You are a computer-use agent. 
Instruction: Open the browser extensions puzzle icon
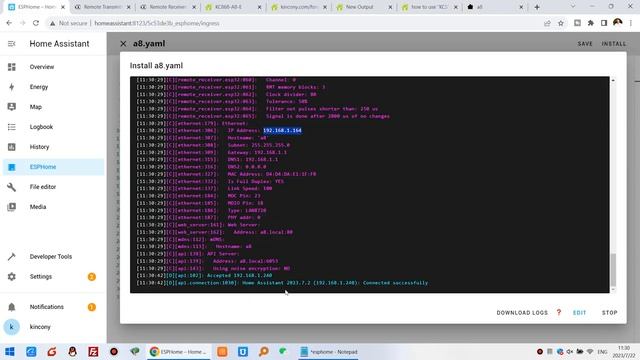[591, 23]
